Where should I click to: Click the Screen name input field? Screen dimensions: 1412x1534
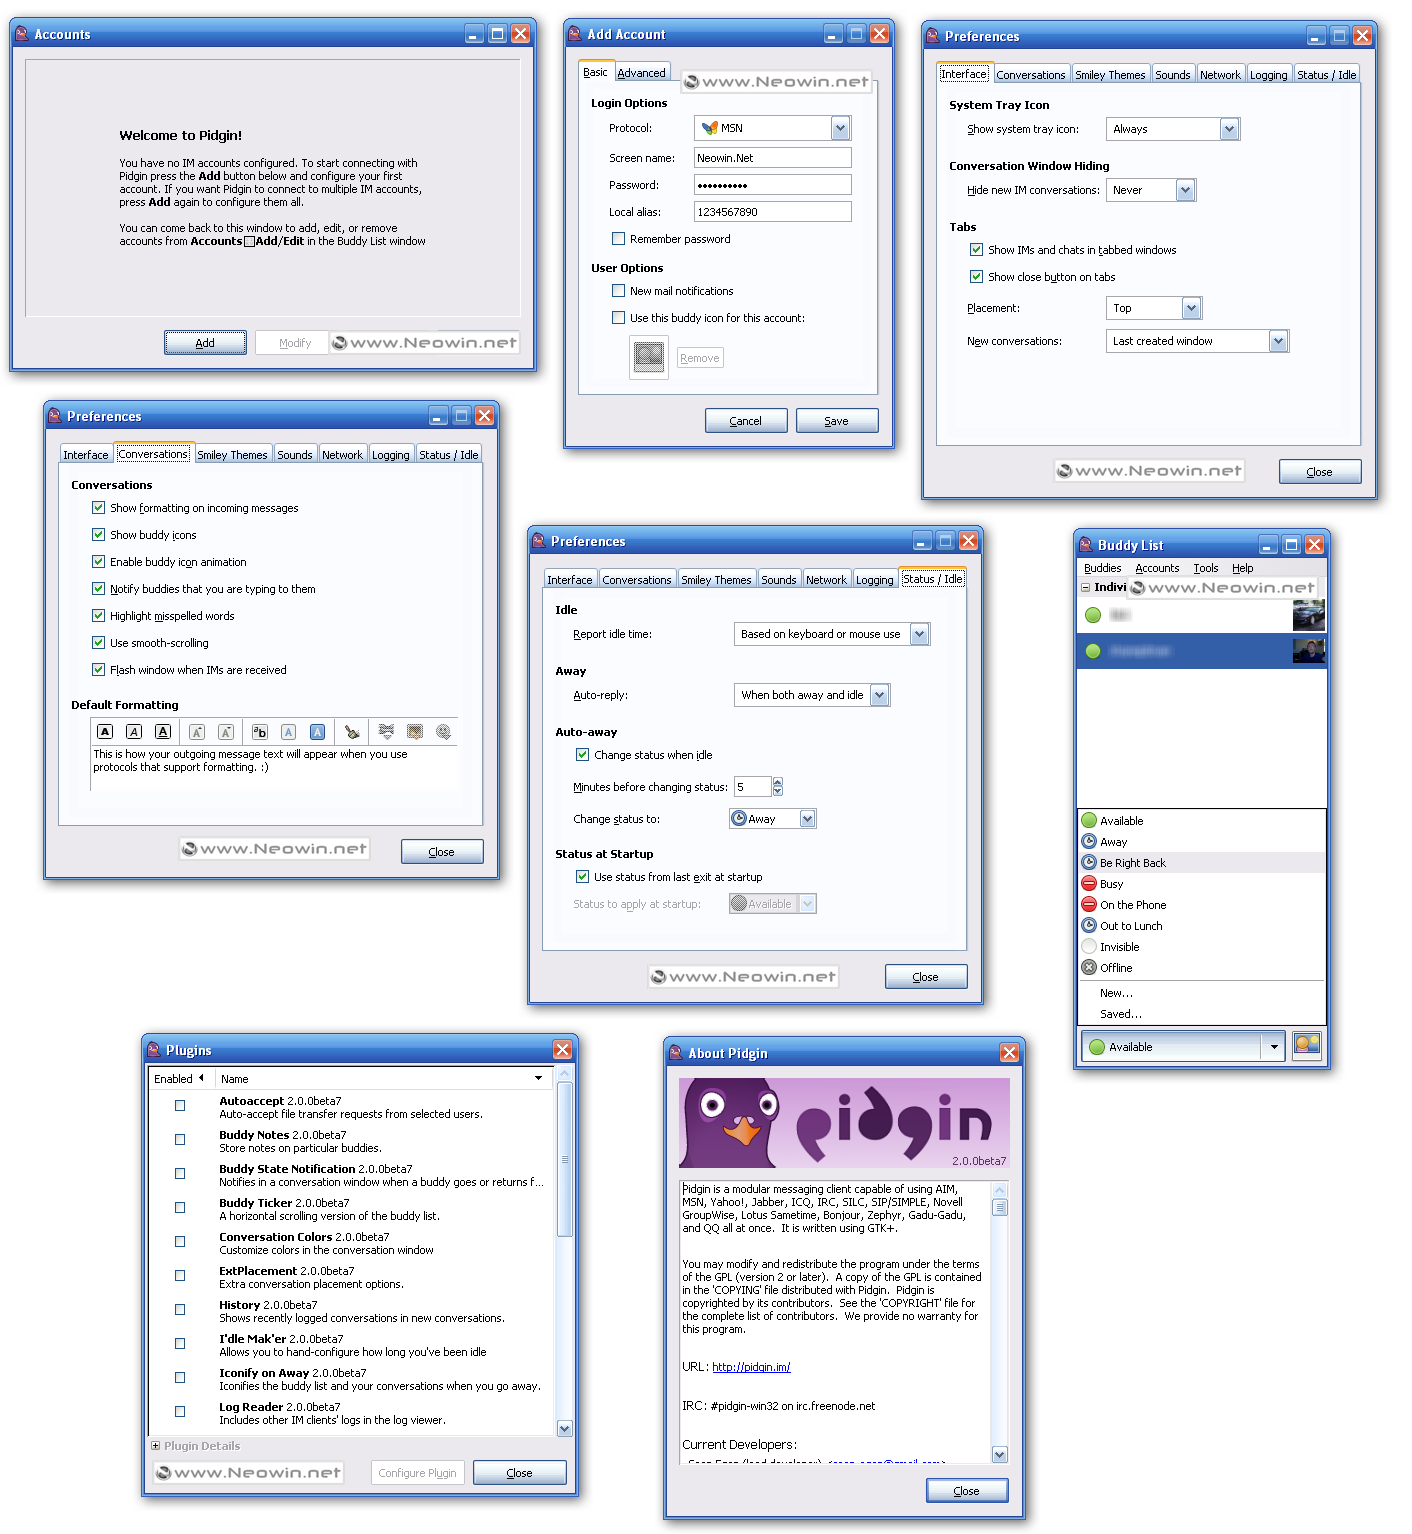click(773, 158)
